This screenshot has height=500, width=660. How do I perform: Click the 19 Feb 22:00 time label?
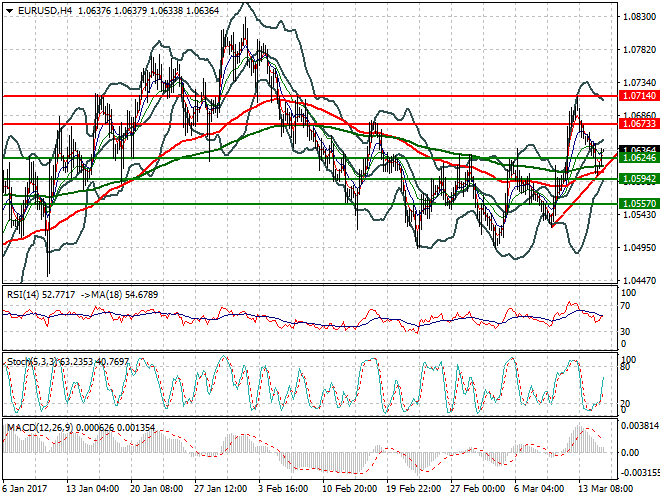click(x=414, y=489)
